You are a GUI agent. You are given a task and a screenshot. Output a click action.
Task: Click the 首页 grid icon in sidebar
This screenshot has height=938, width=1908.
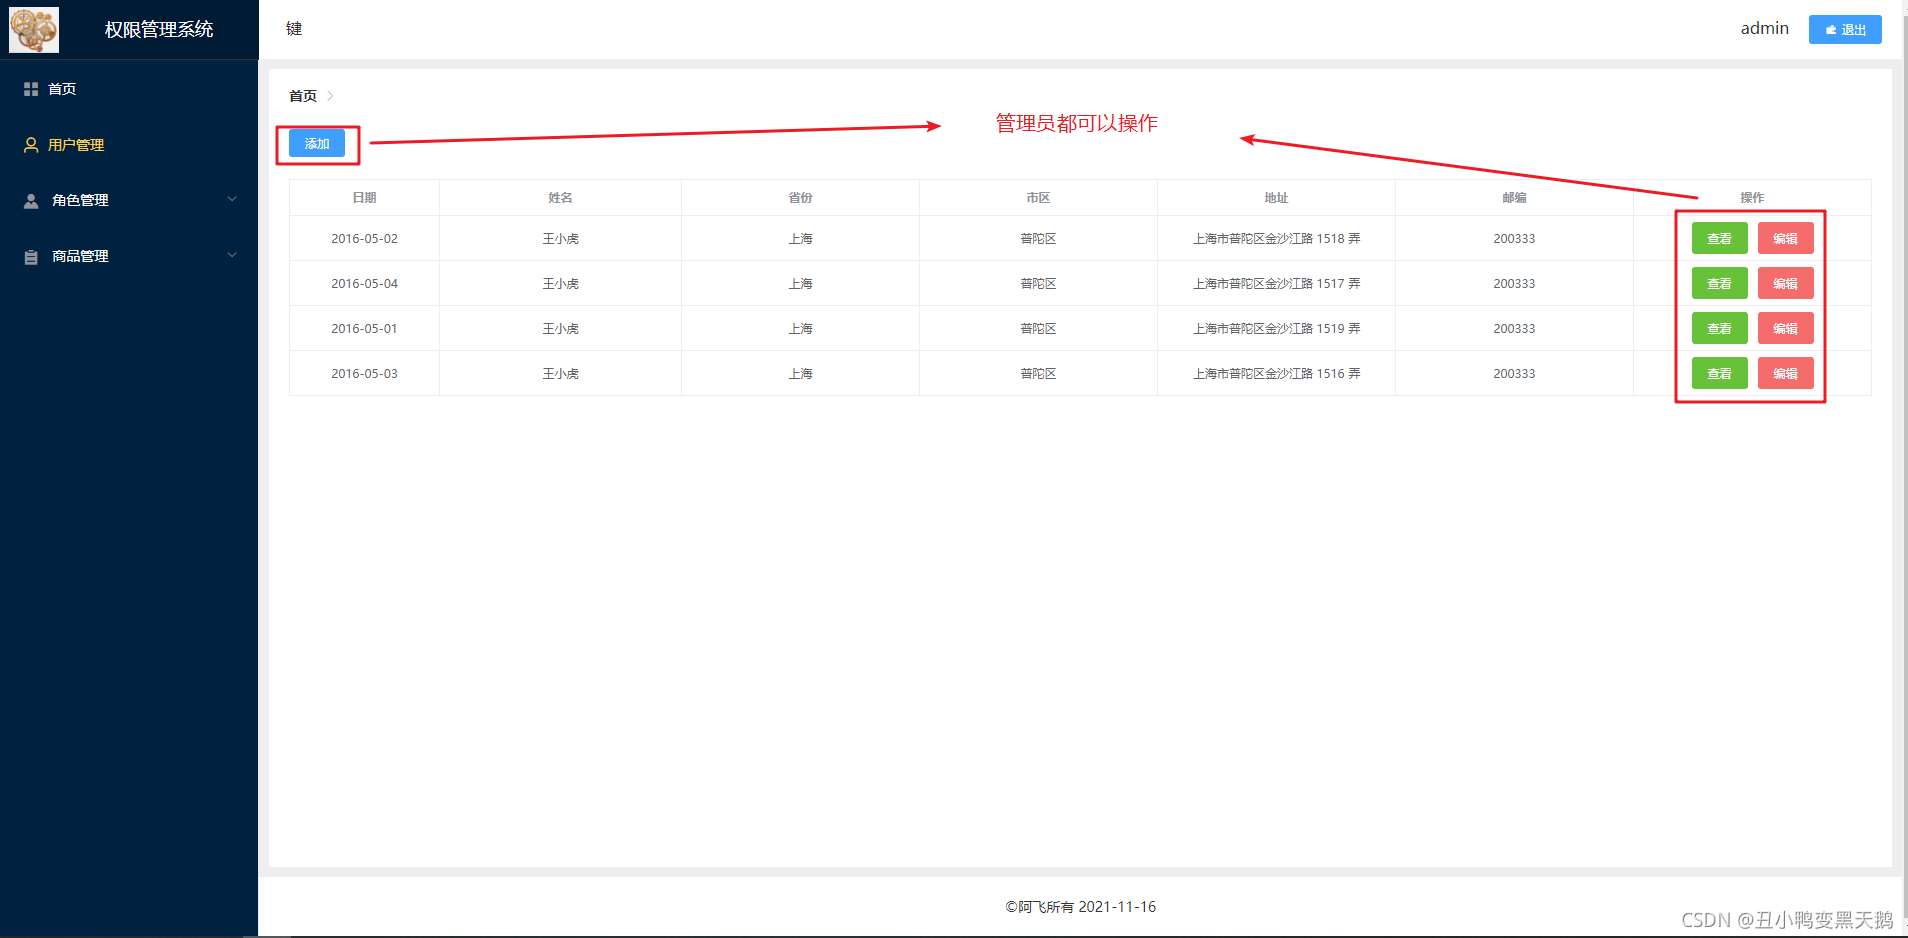point(31,89)
